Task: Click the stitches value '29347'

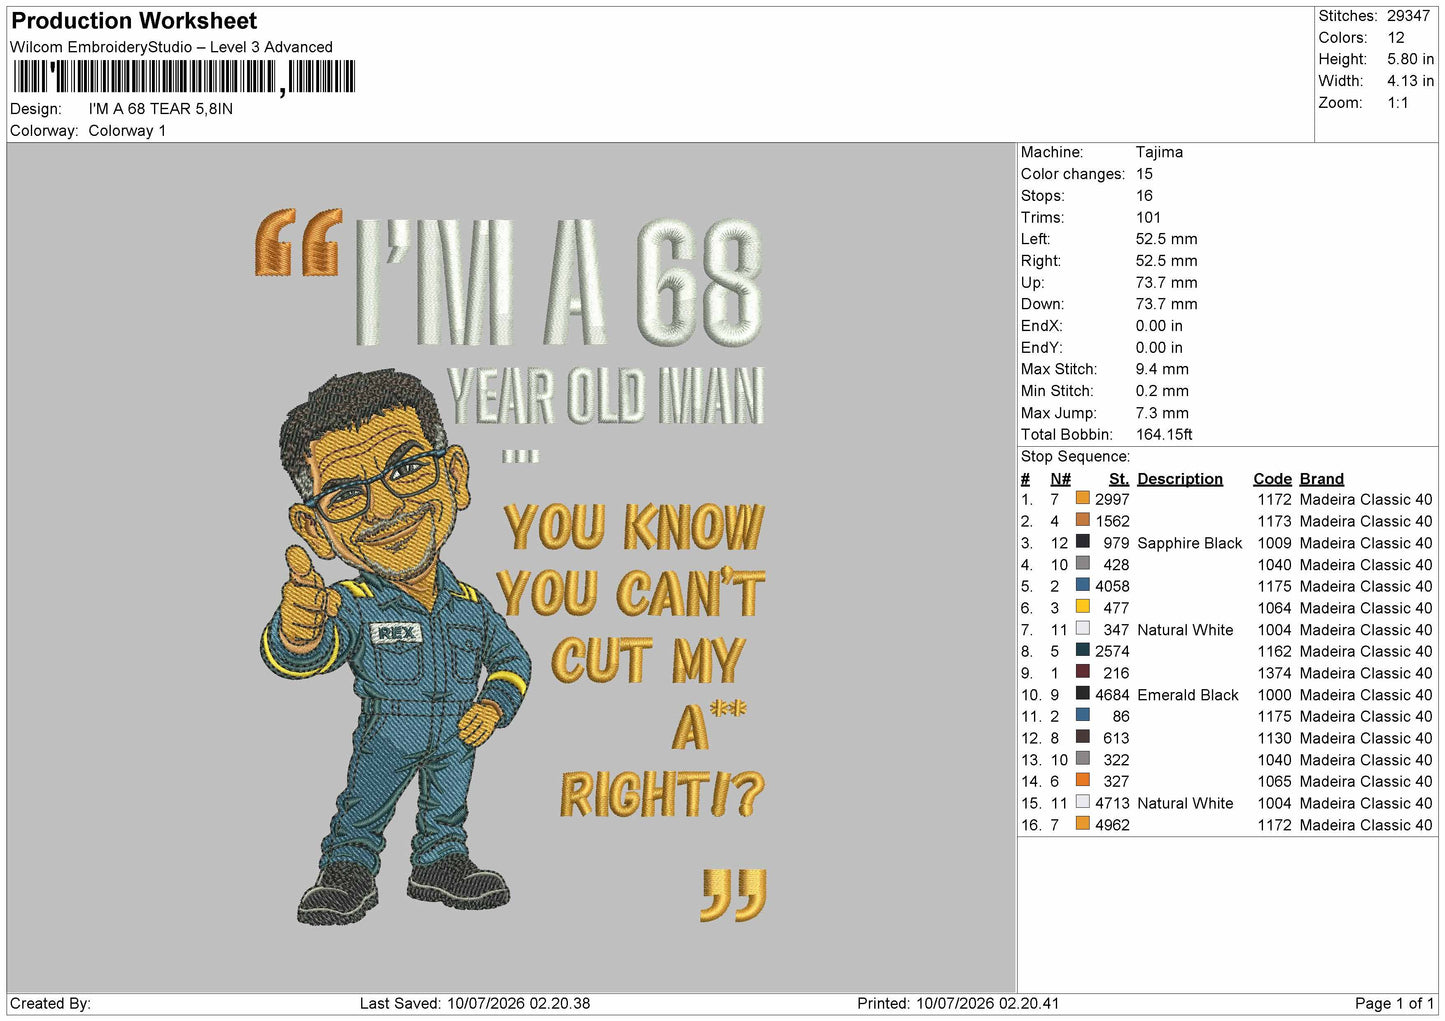Action: pos(1408,16)
